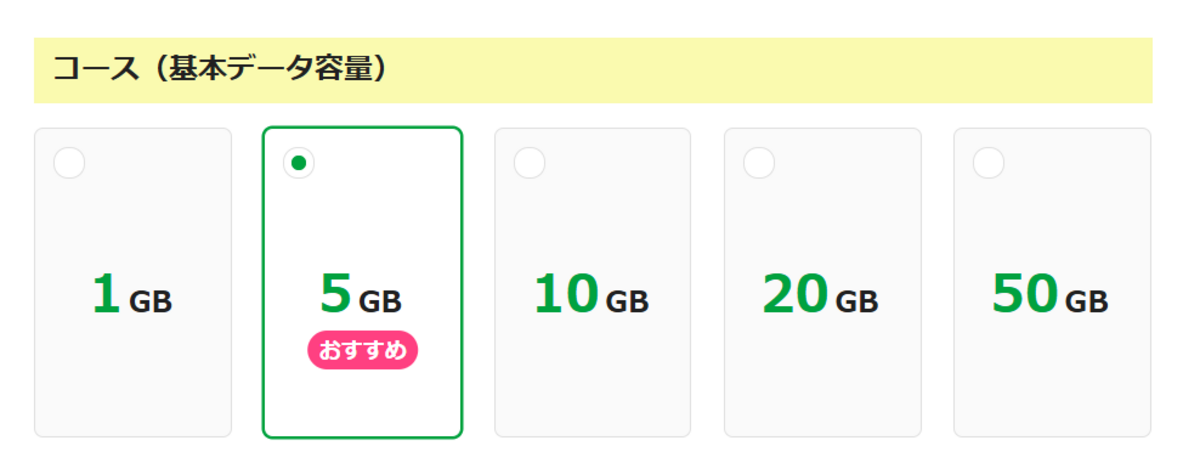Choose the 10GB course card

click(592, 282)
